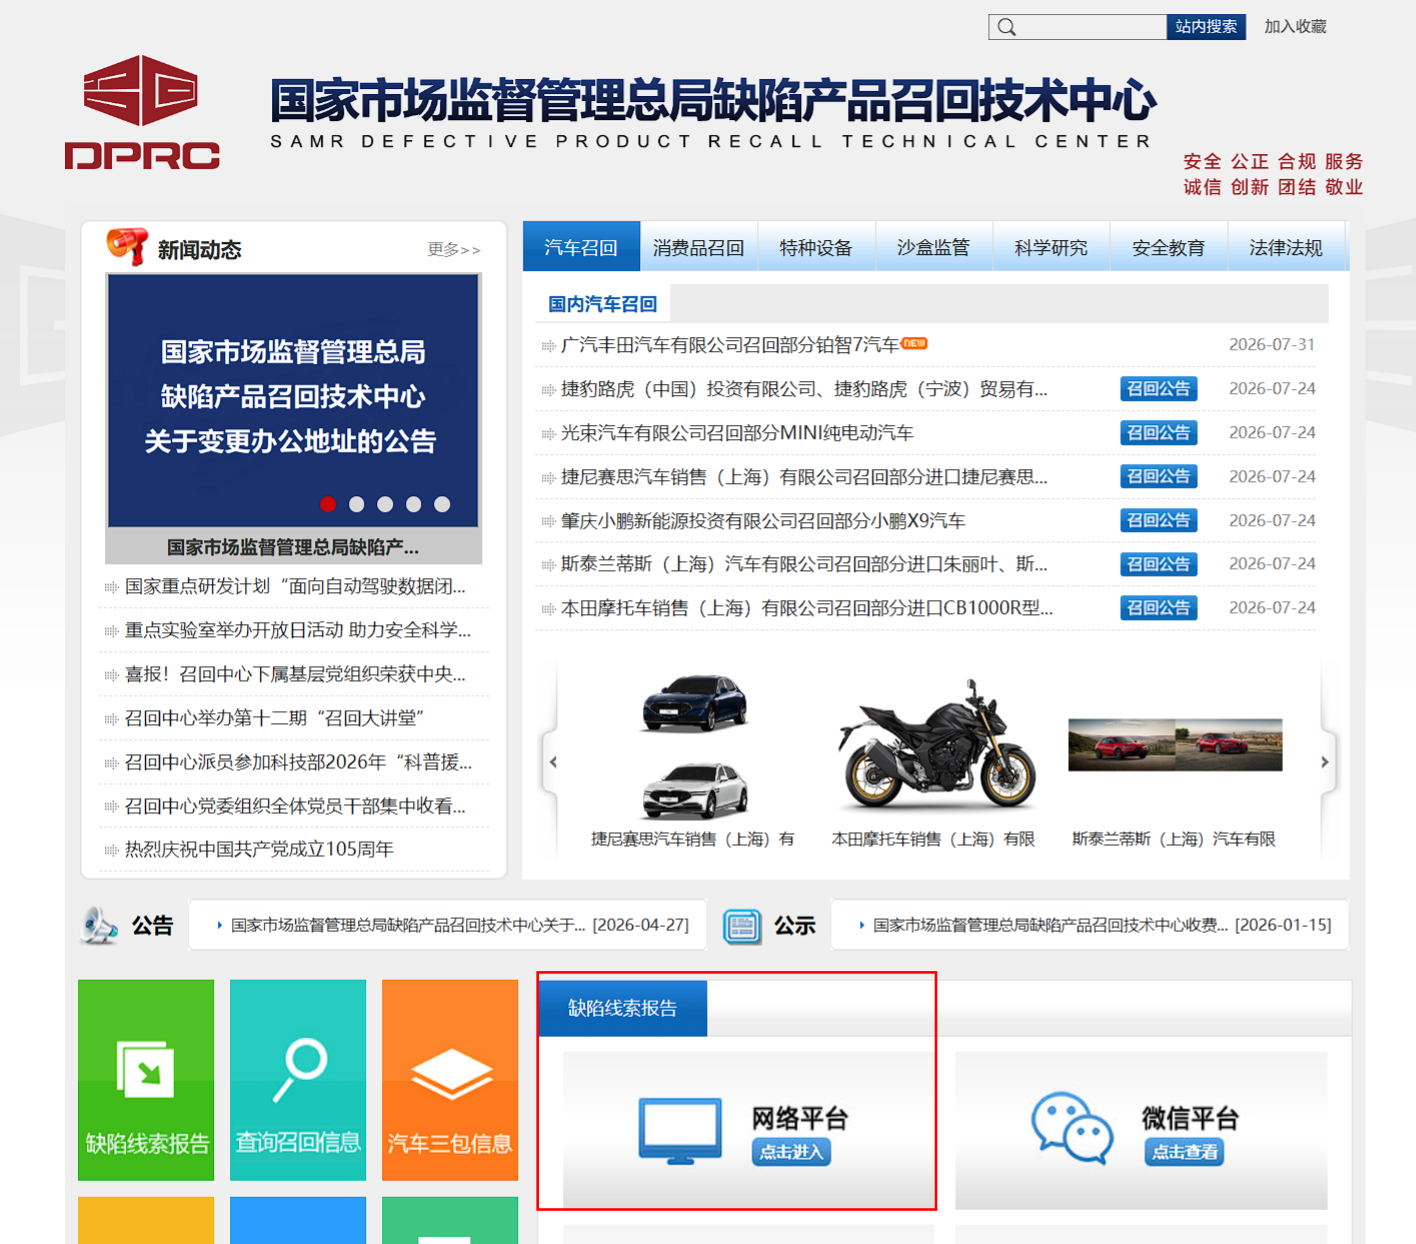Open banner caption 国家市场监督管理总局缺陷产...
This screenshot has height=1244, width=1416.
tap(293, 547)
